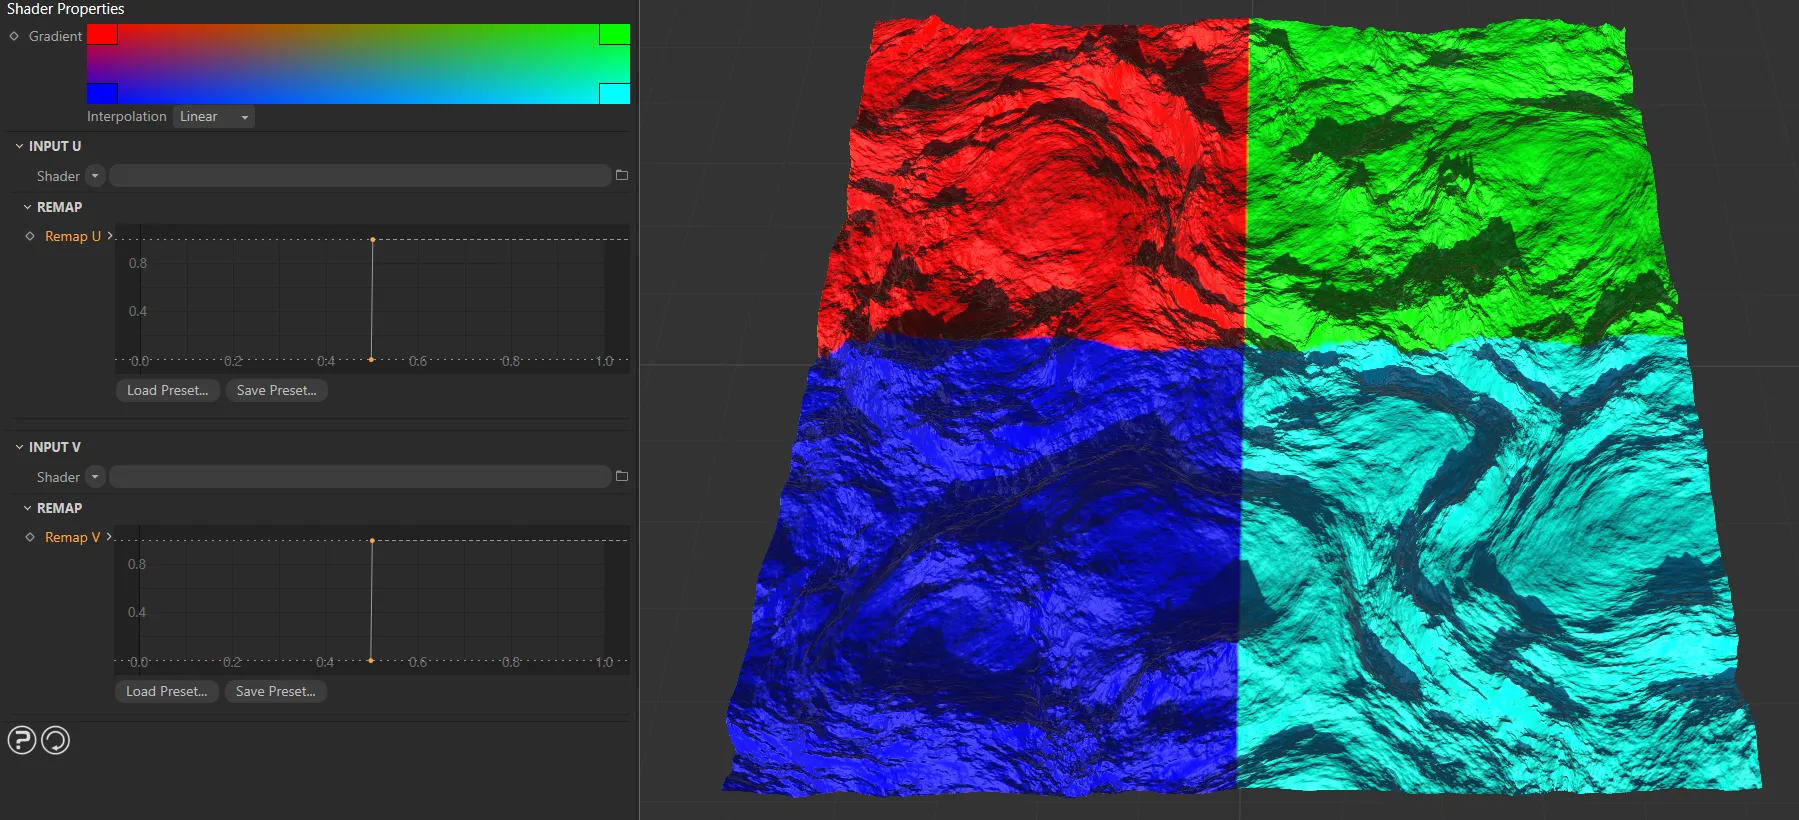Click the Remap U label

pos(73,236)
